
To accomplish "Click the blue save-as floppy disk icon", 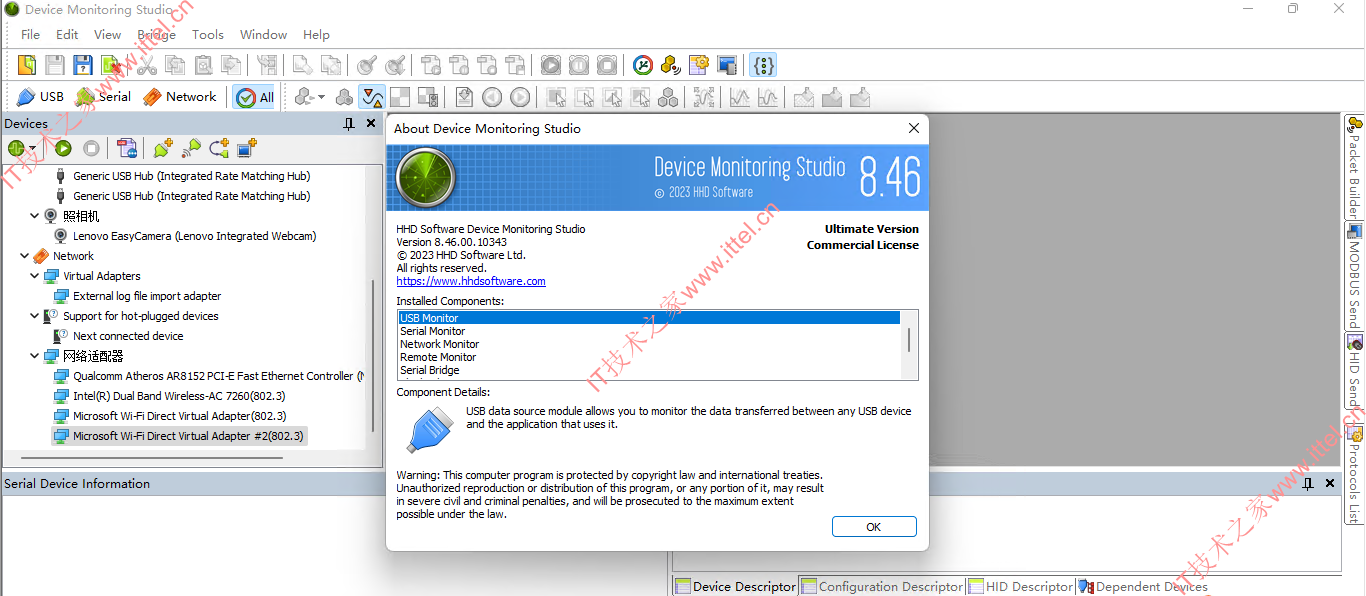I will (83, 65).
